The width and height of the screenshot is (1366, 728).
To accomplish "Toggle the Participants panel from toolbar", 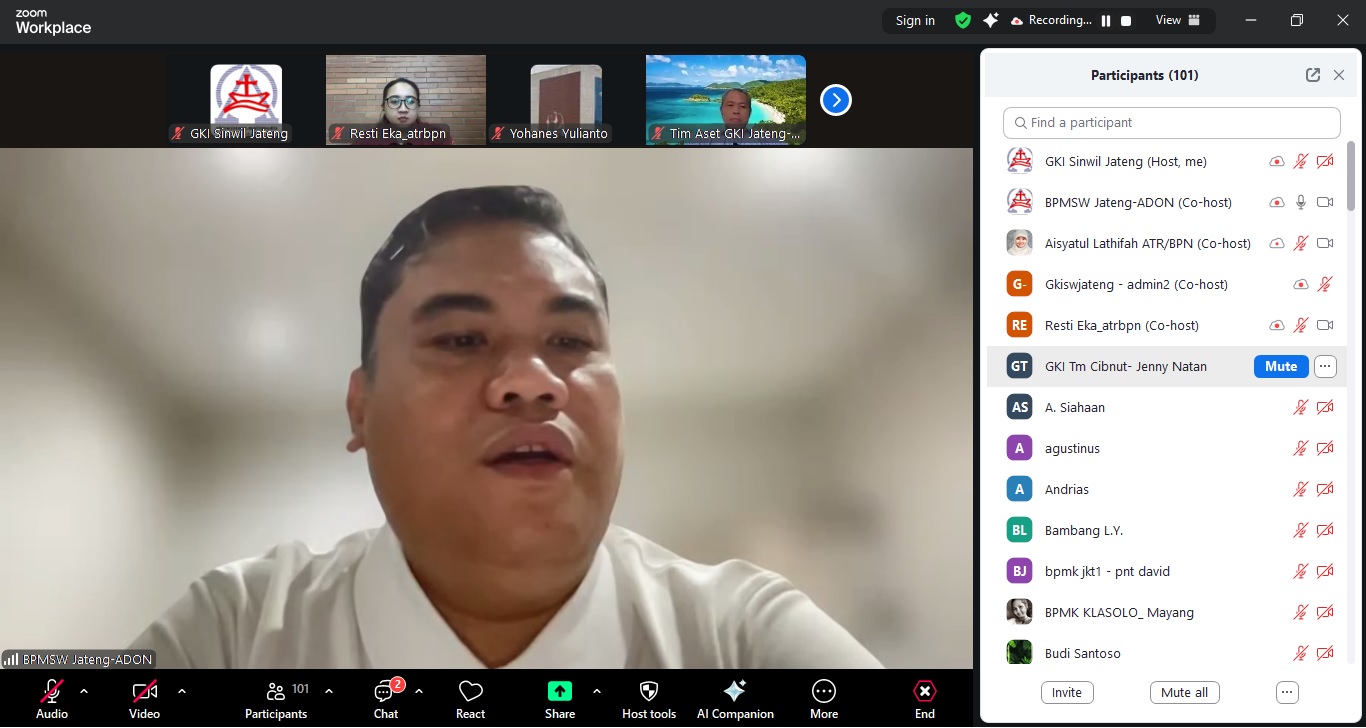I will (x=276, y=692).
